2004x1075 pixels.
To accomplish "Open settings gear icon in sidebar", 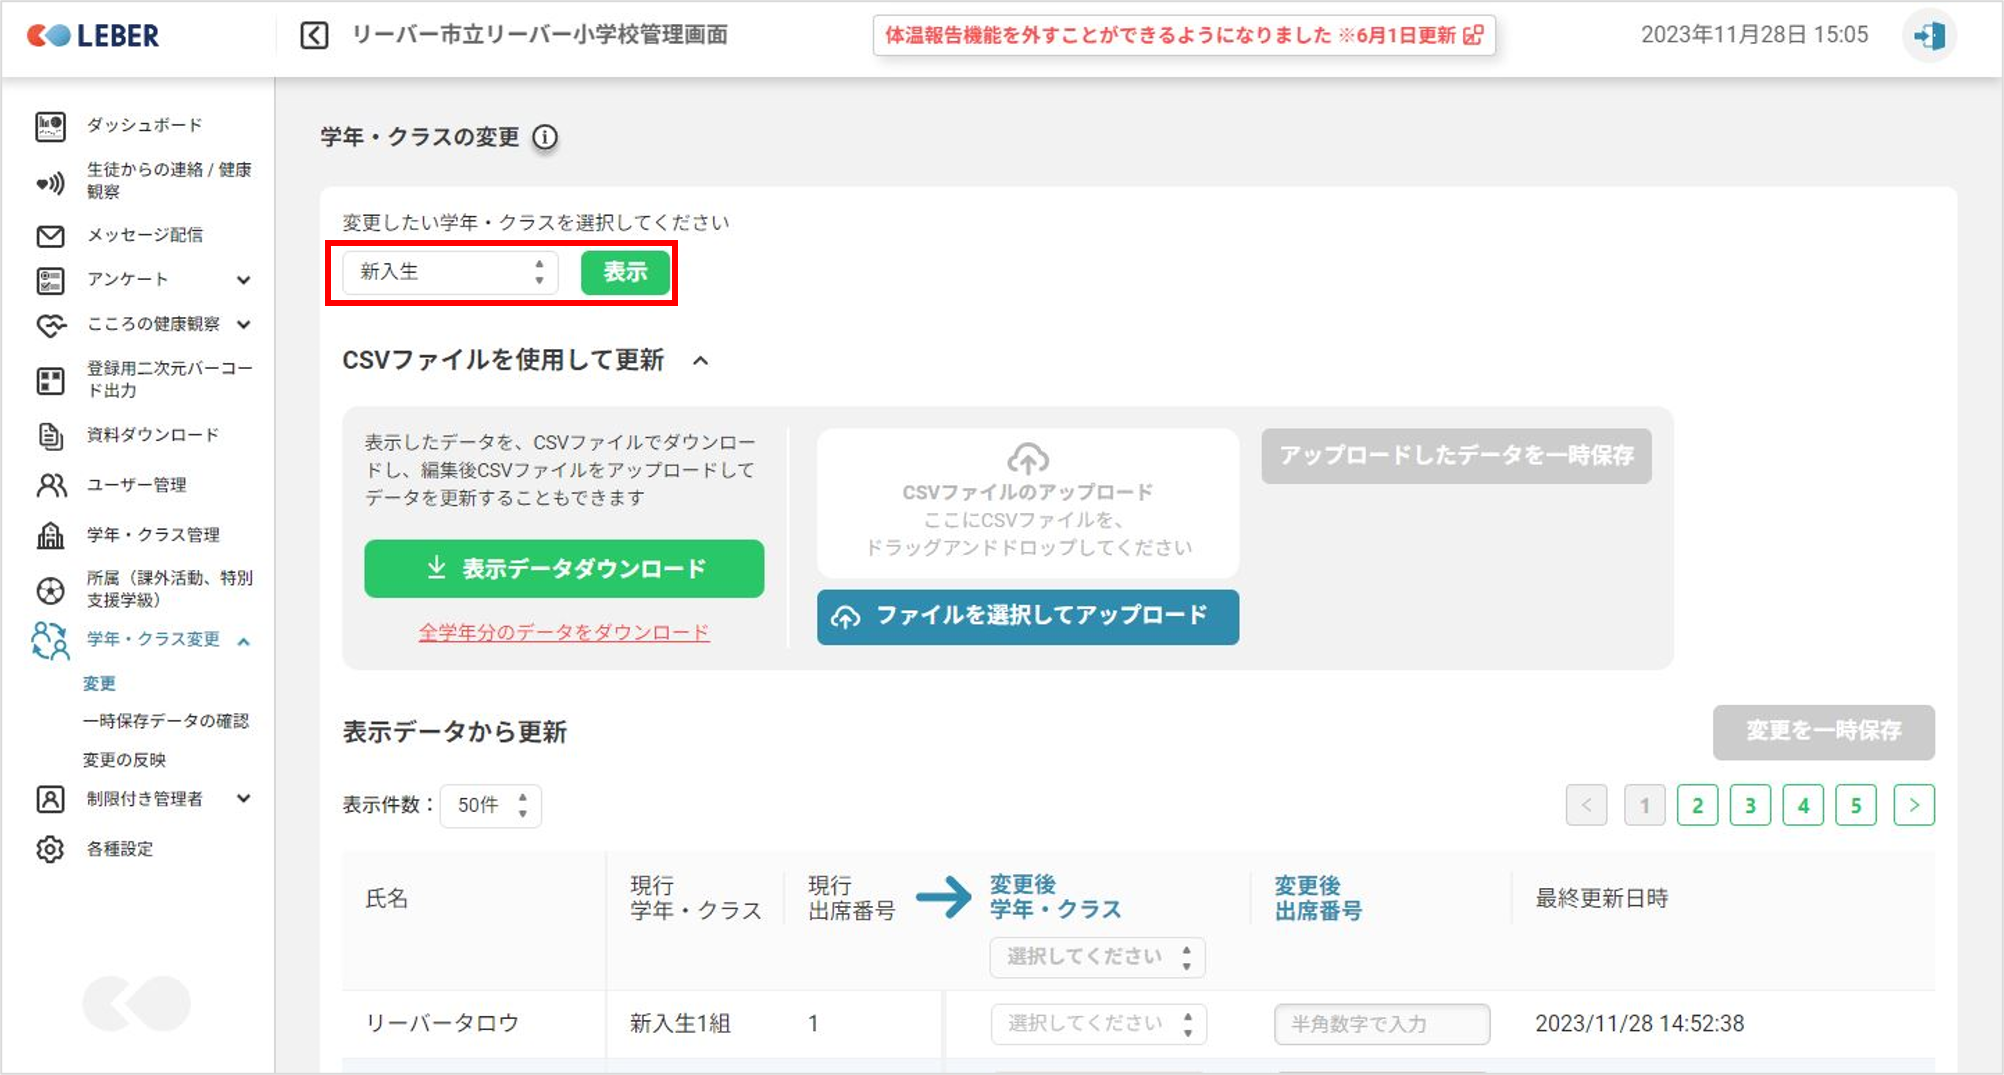I will [x=50, y=849].
